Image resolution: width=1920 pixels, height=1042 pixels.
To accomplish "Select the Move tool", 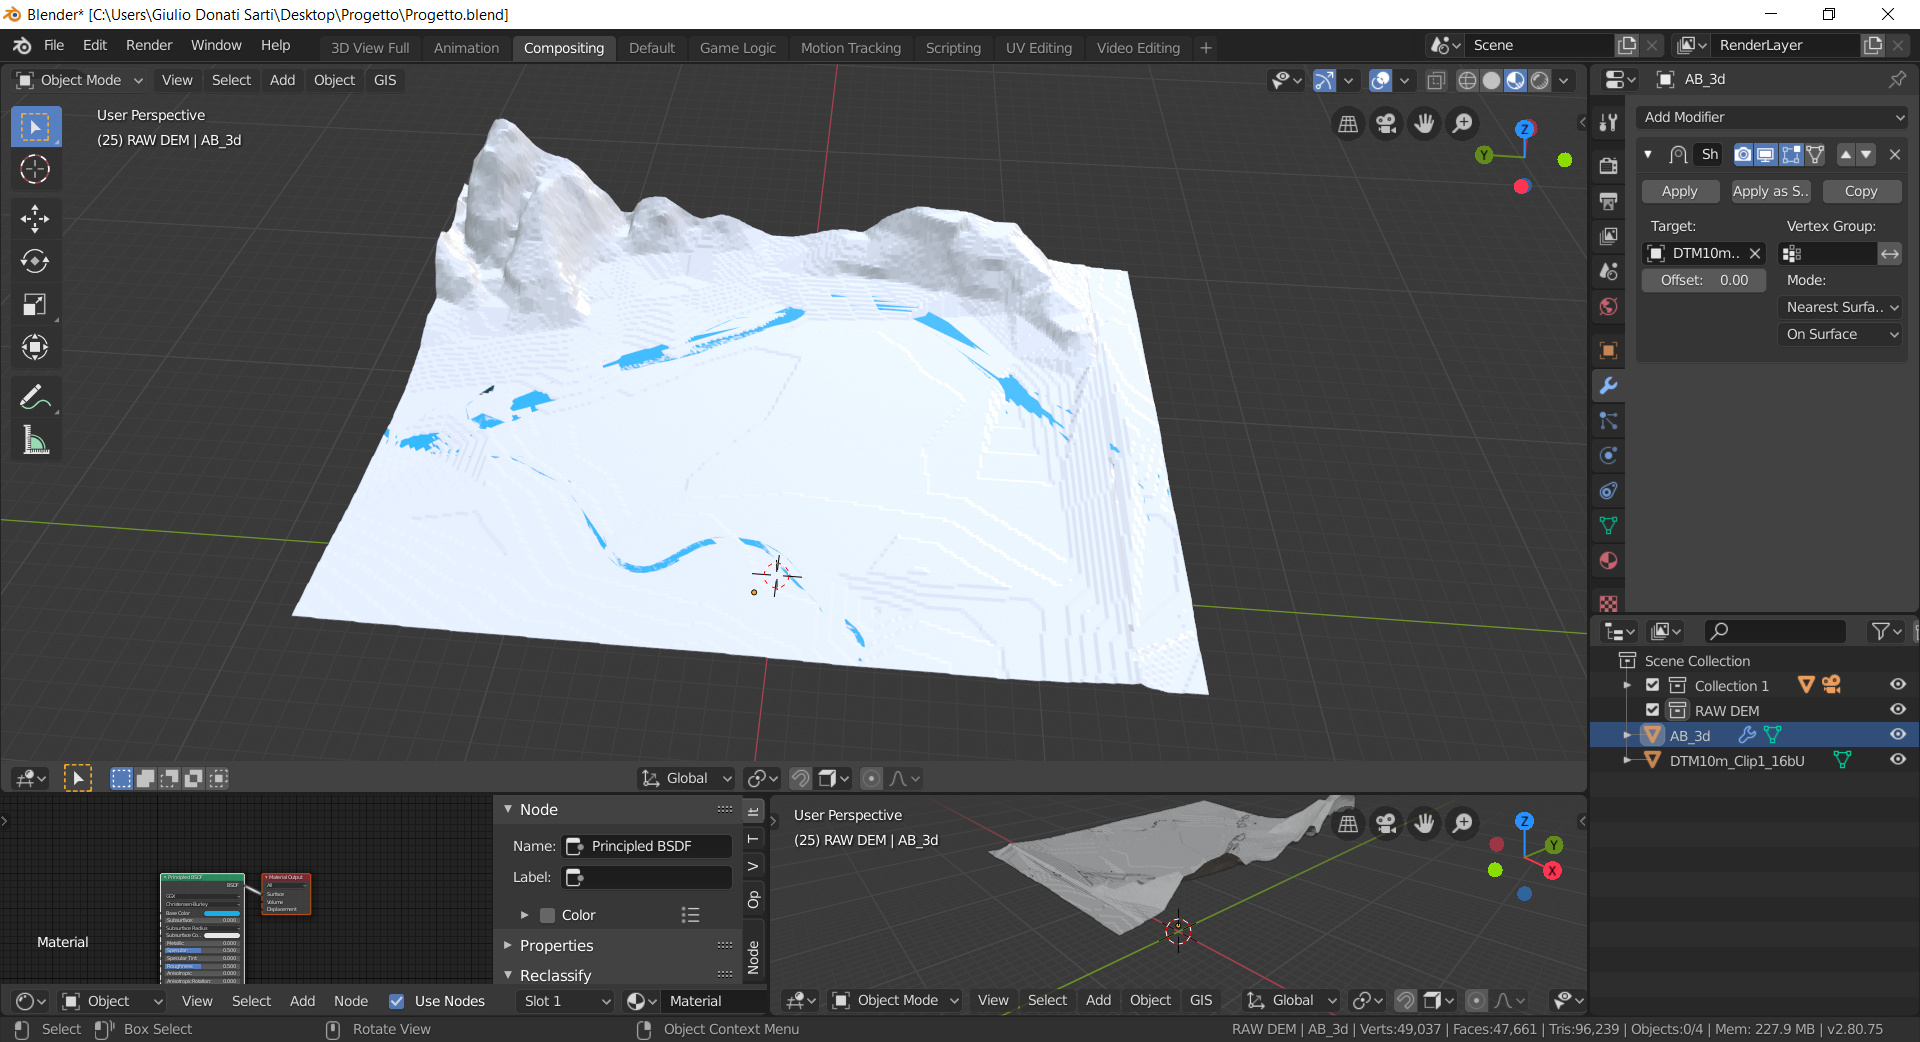I will 35,219.
